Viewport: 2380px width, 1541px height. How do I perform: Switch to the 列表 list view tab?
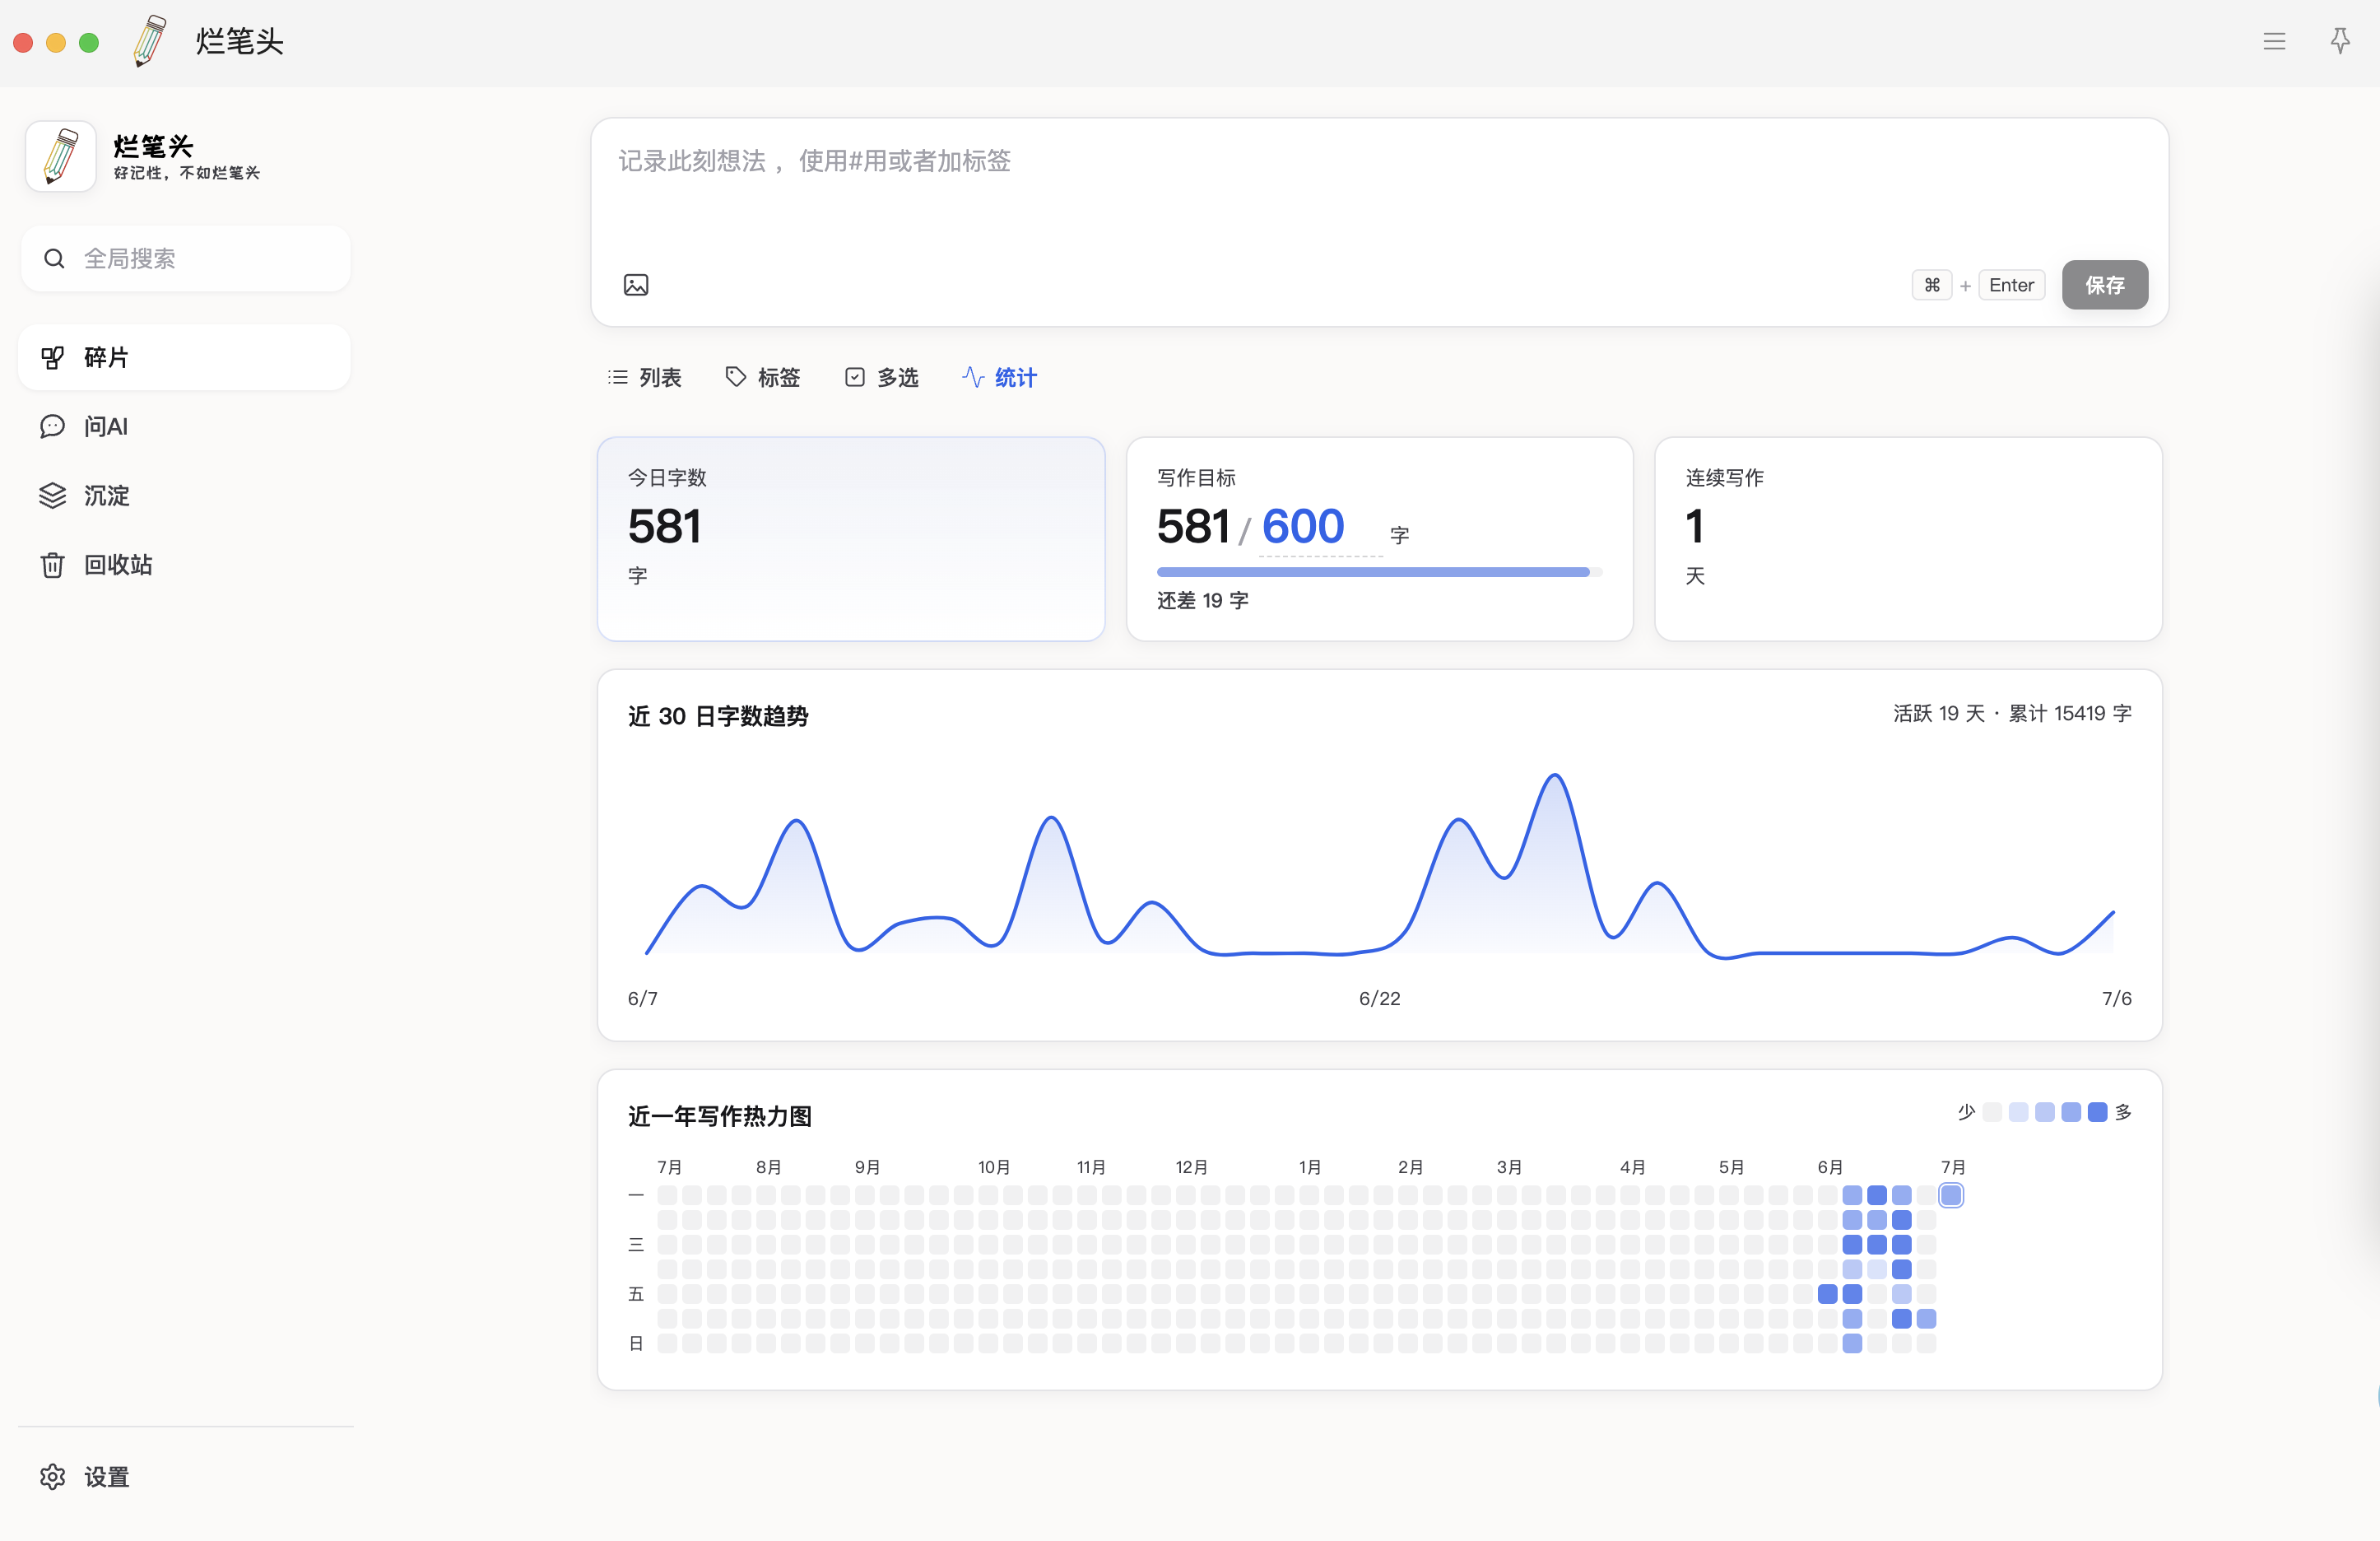pos(645,377)
